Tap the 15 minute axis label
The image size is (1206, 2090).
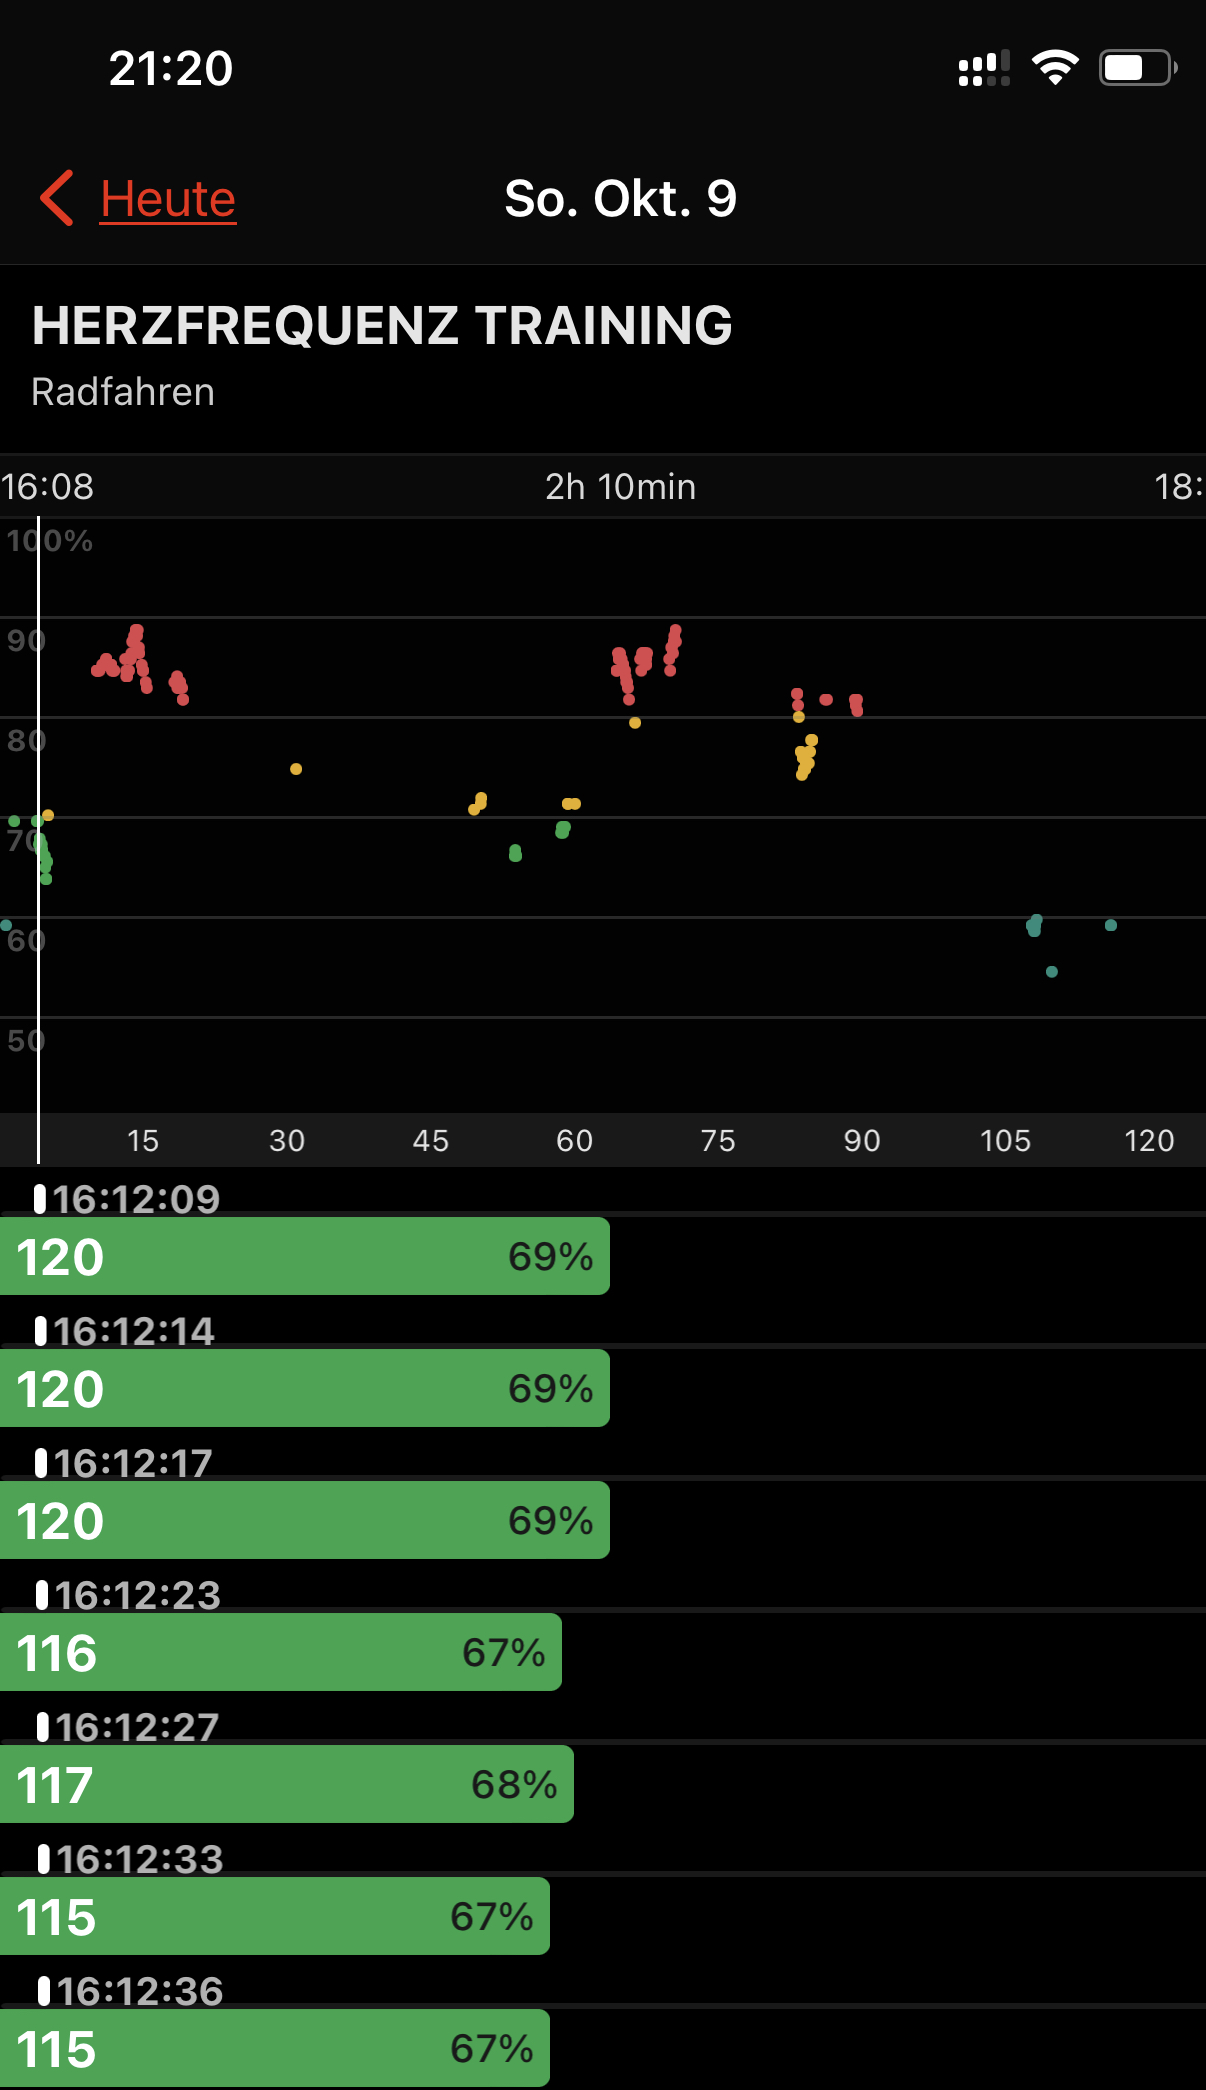(x=143, y=1141)
